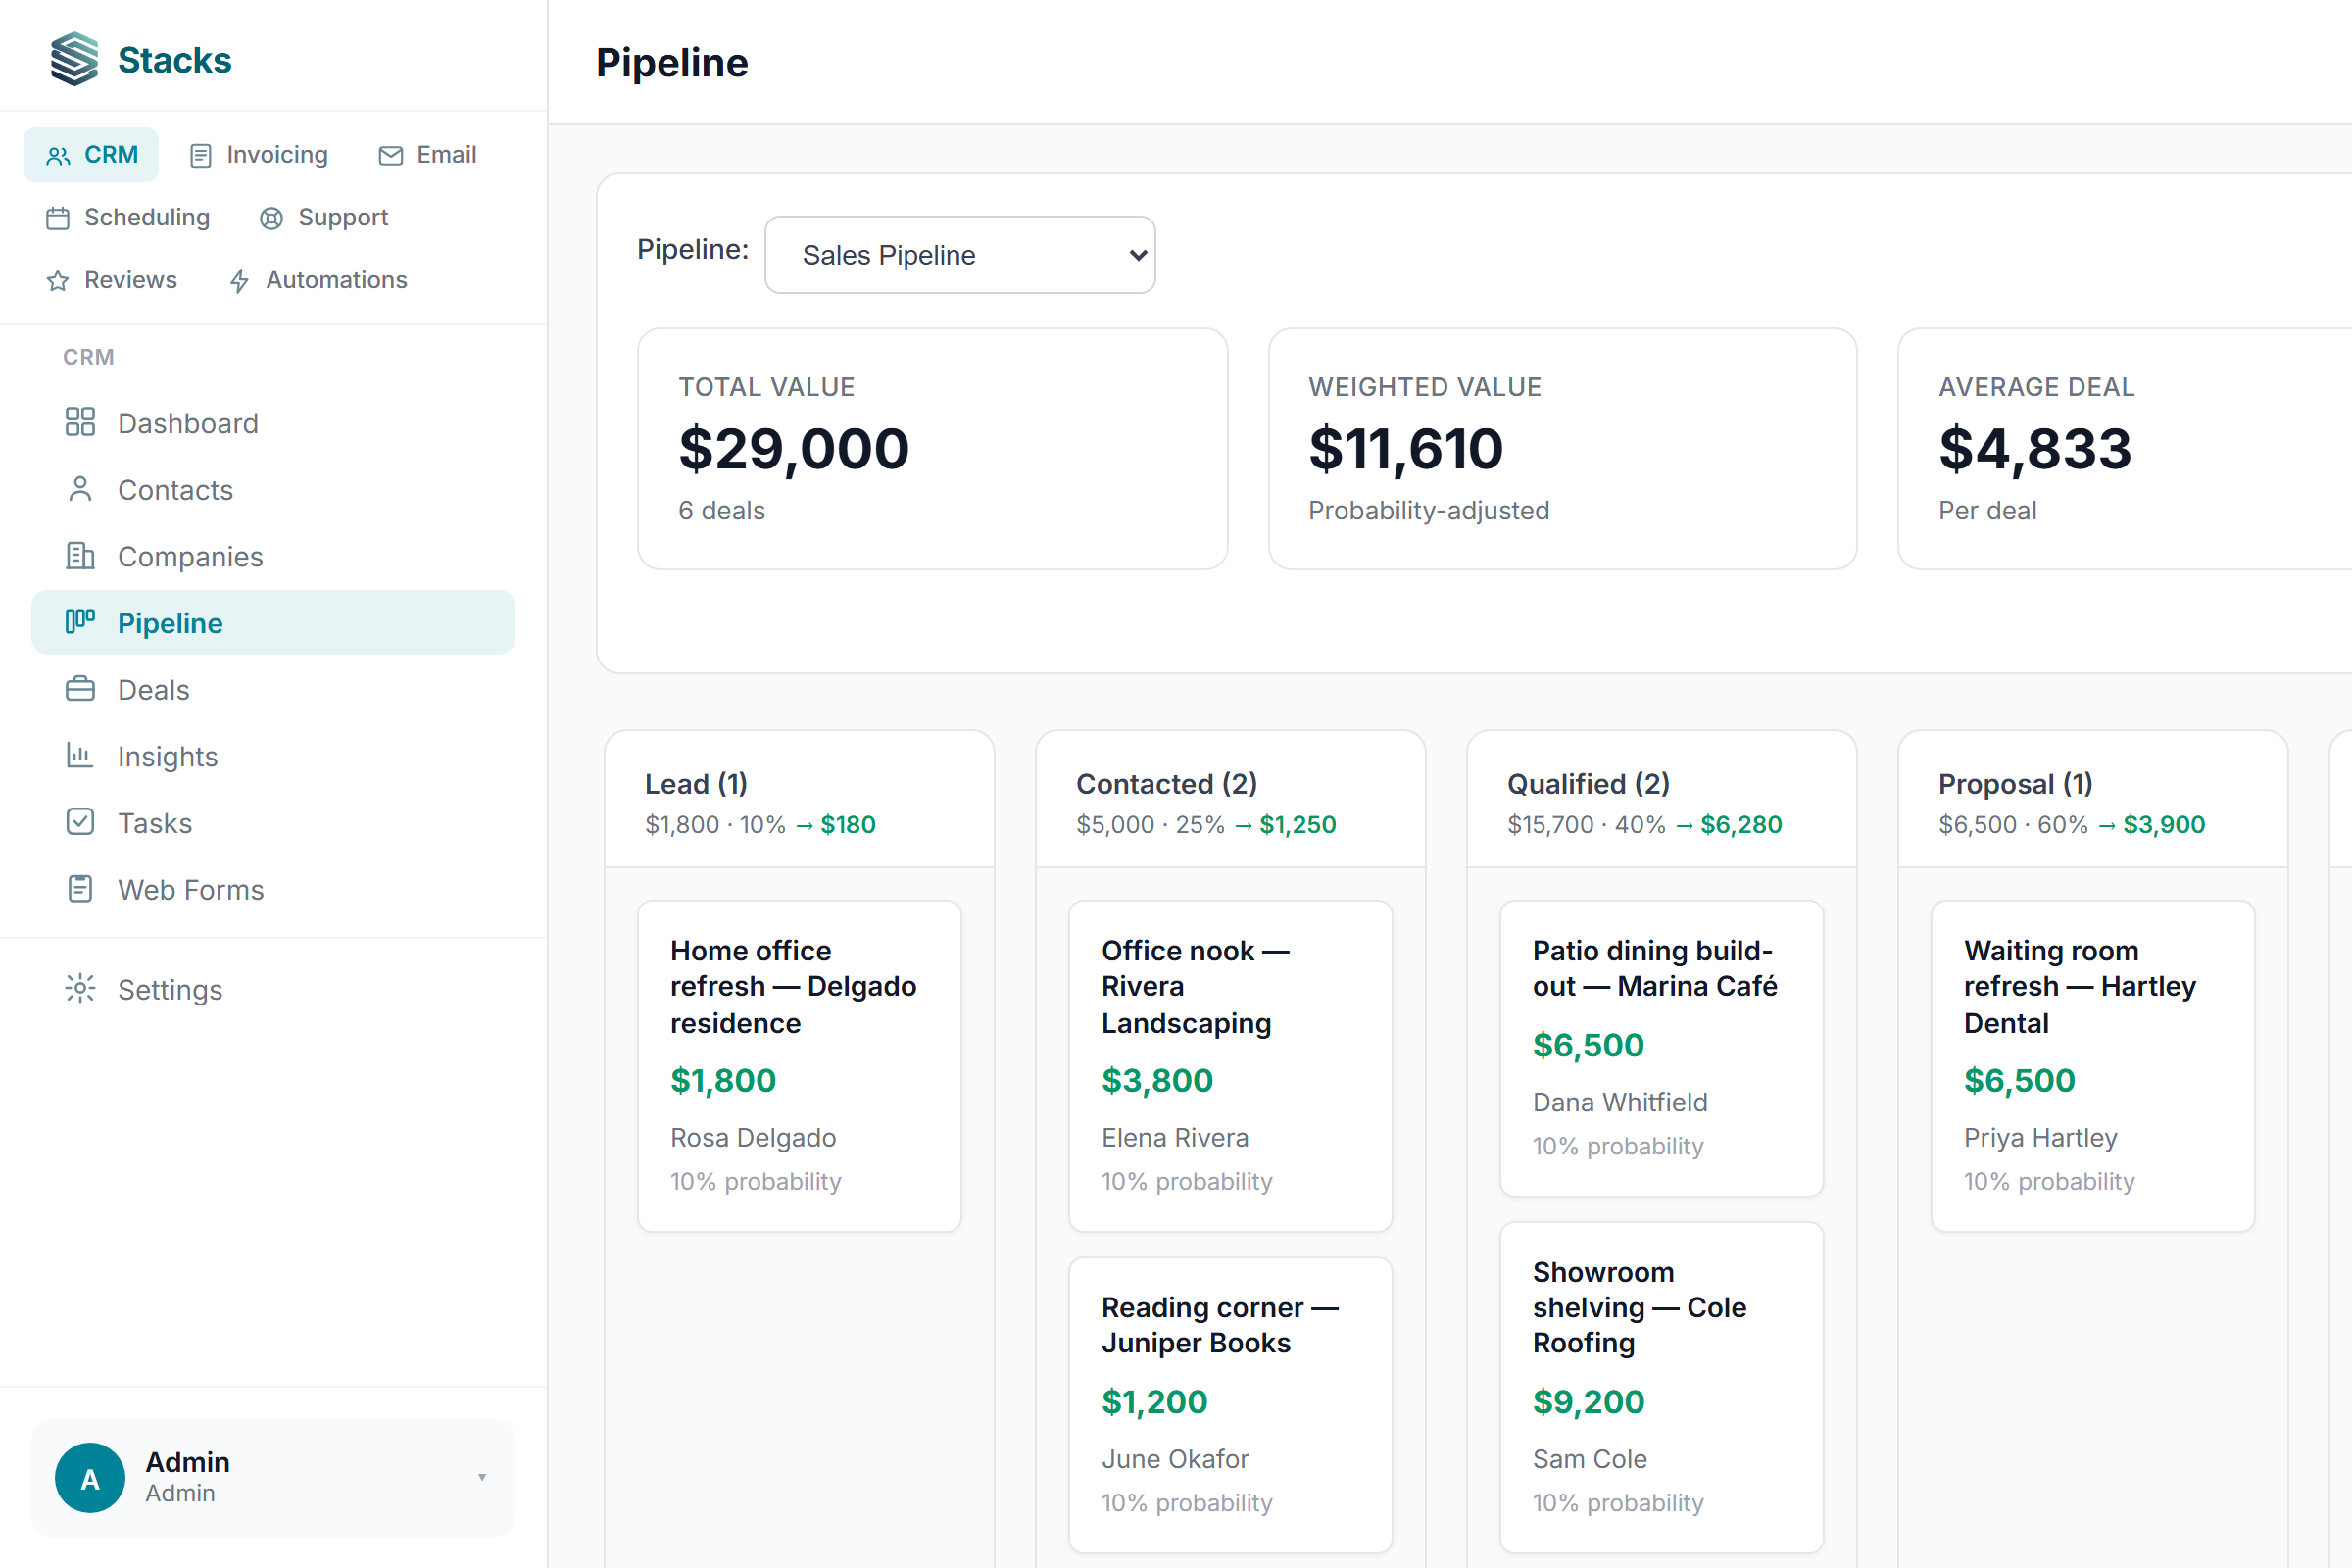Open the CRM module tab
The height and width of the screenshot is (1568, 2352).
[x=91, y=155]
